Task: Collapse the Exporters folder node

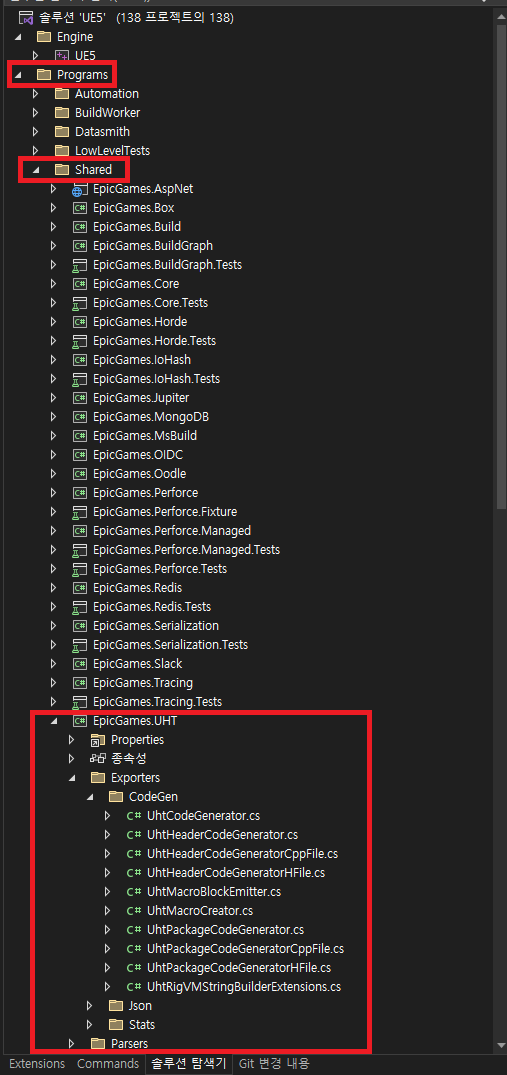Action: pos(72,777)
